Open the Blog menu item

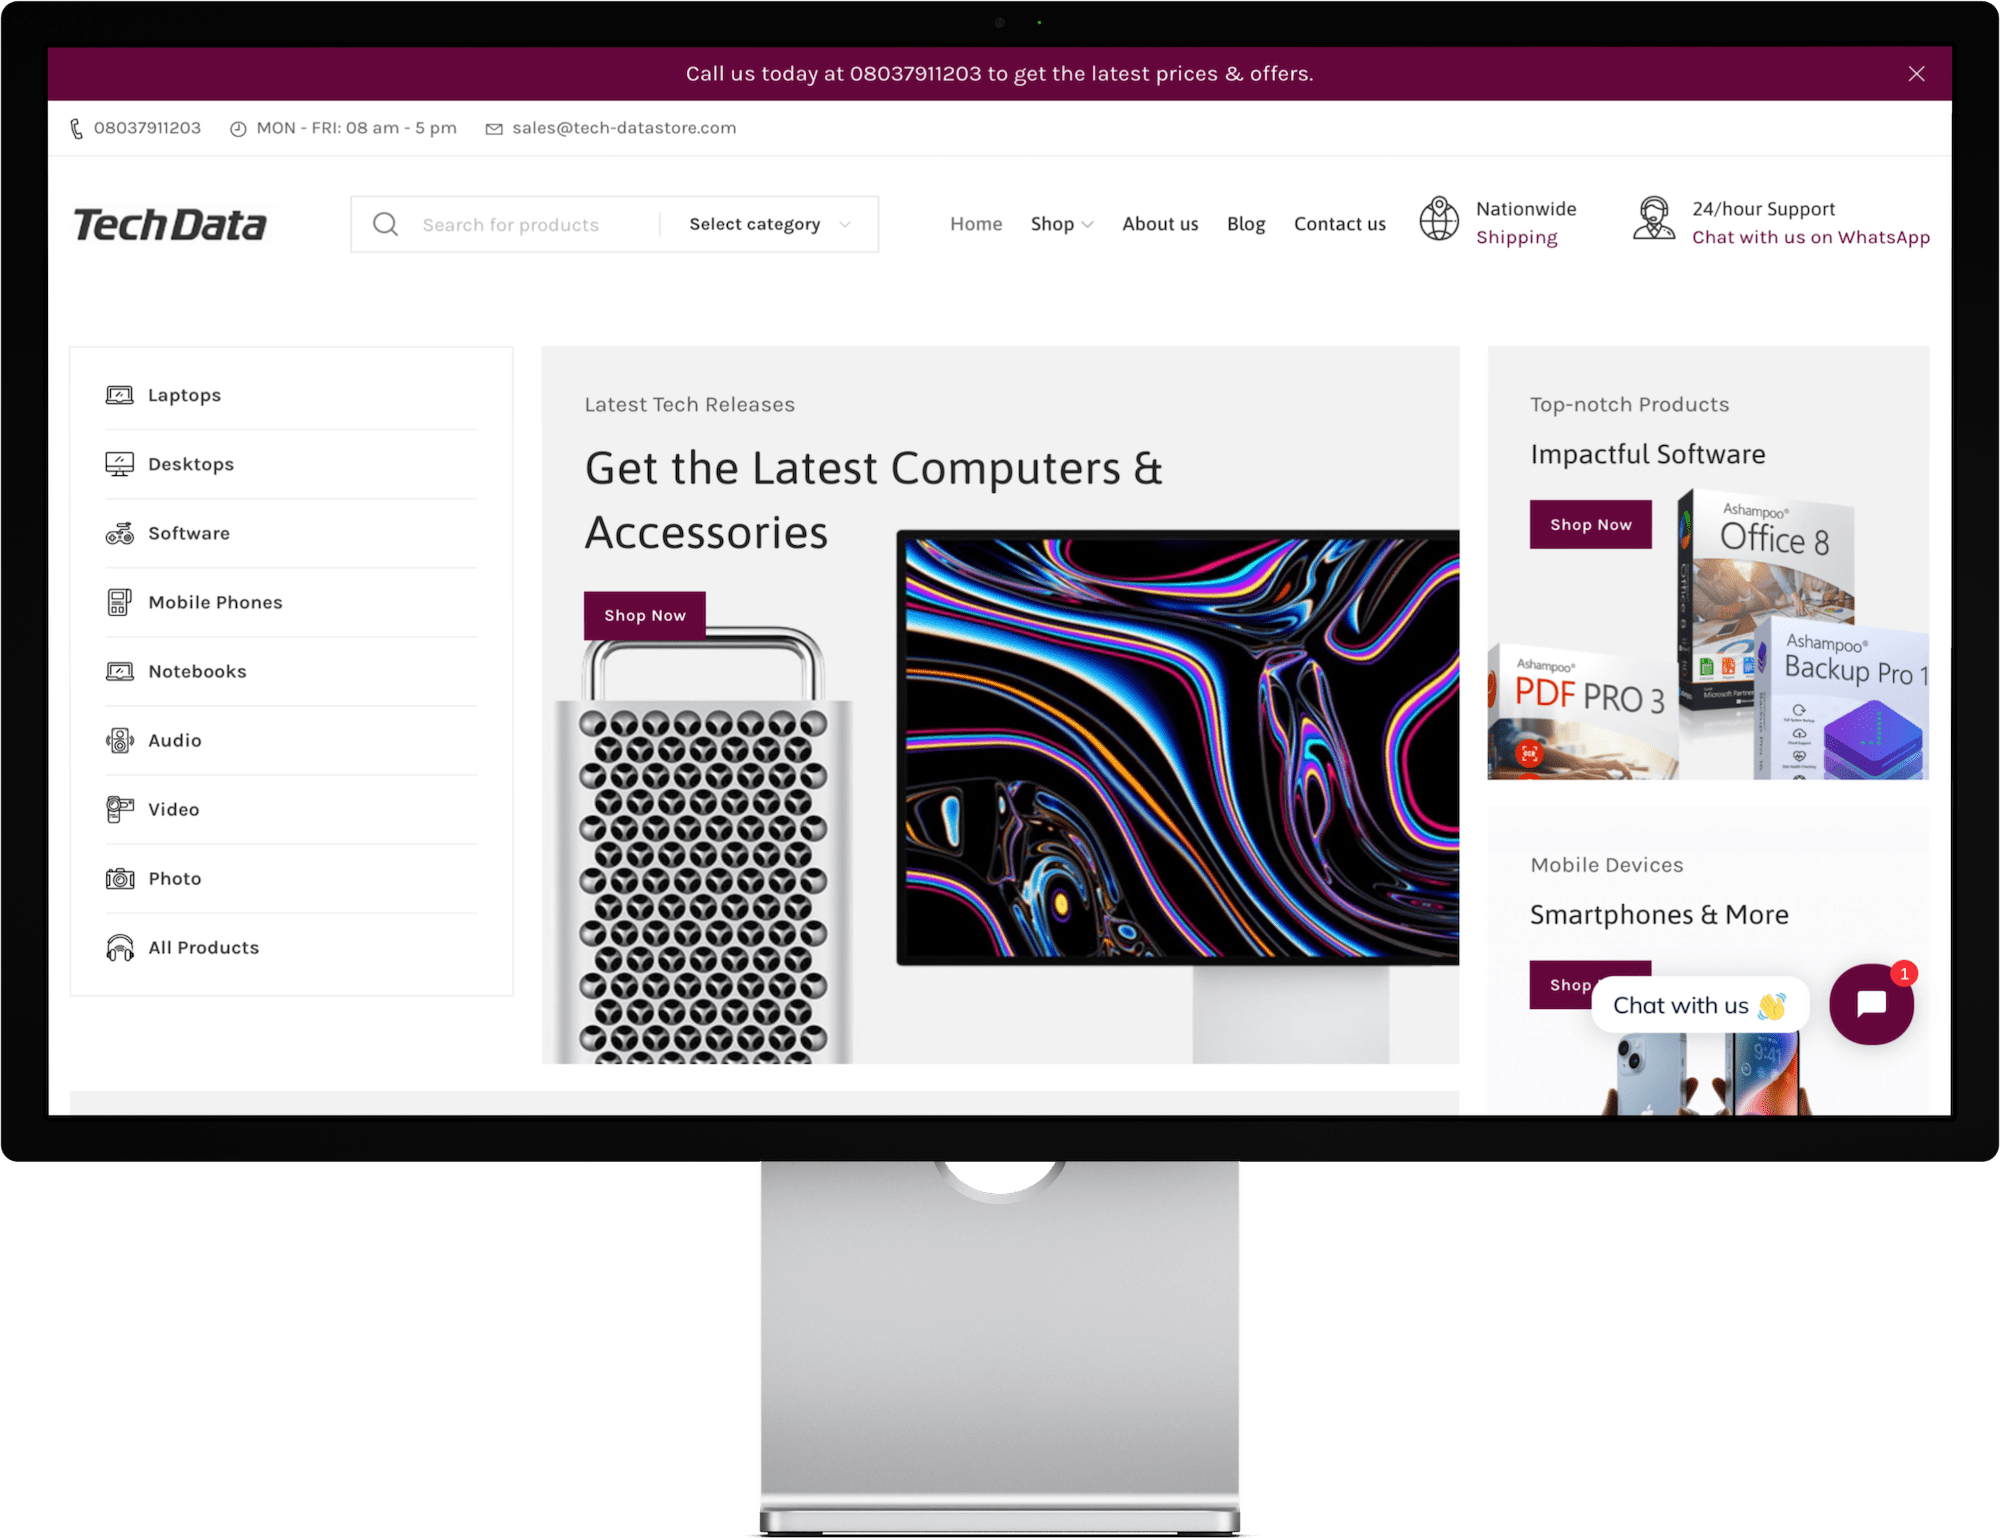[x=1246, y=224]
